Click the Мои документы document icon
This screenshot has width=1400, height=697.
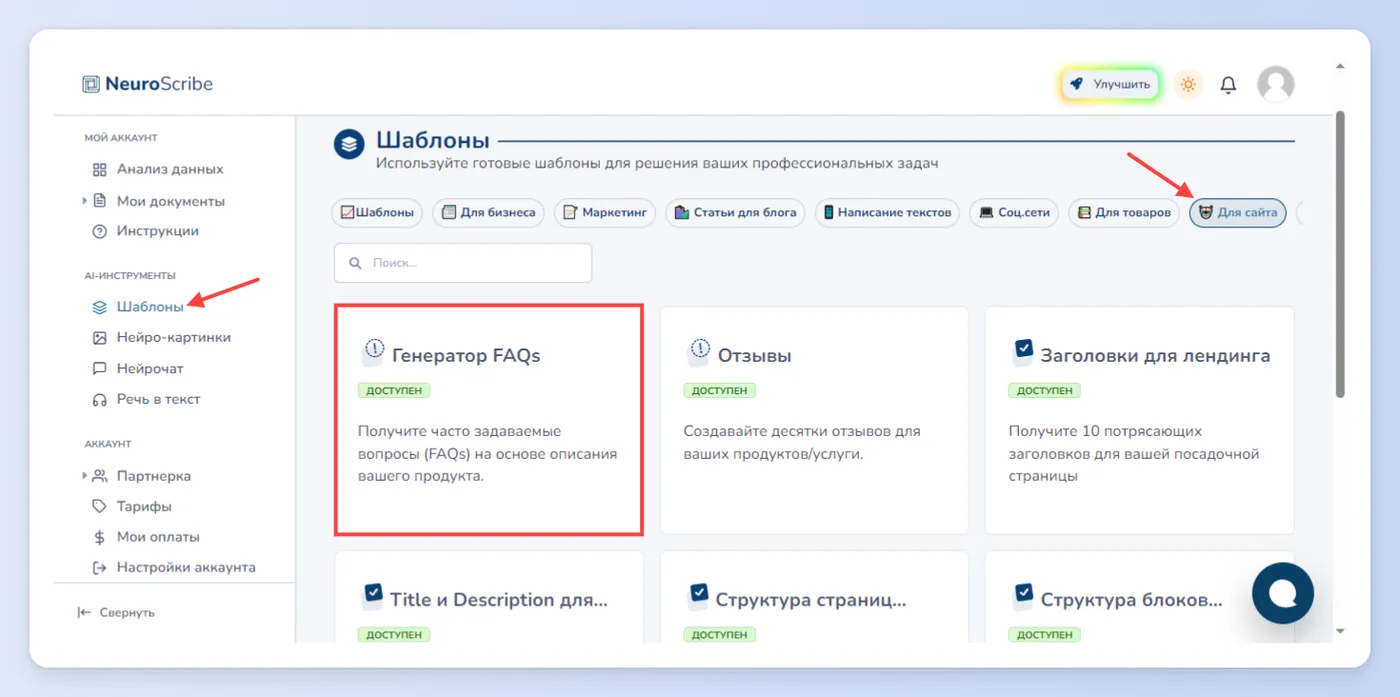coord(99,201)
